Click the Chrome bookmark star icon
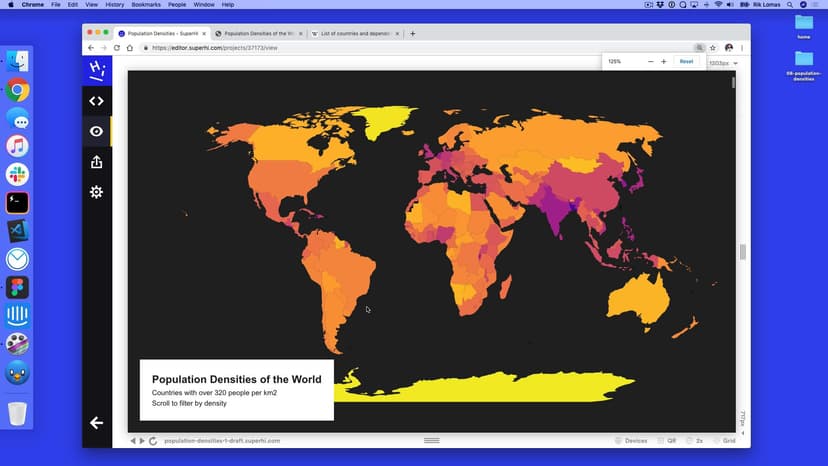This screenshot has height=466, width=828. click(x=713, y=47)
